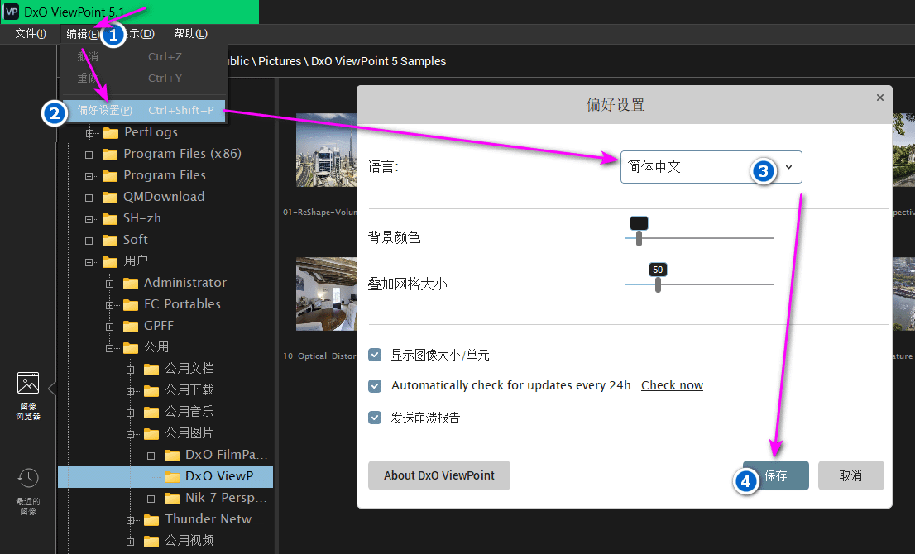
Task: Choose the redo entry Ctrl+Y
Action: click(145, 78)
